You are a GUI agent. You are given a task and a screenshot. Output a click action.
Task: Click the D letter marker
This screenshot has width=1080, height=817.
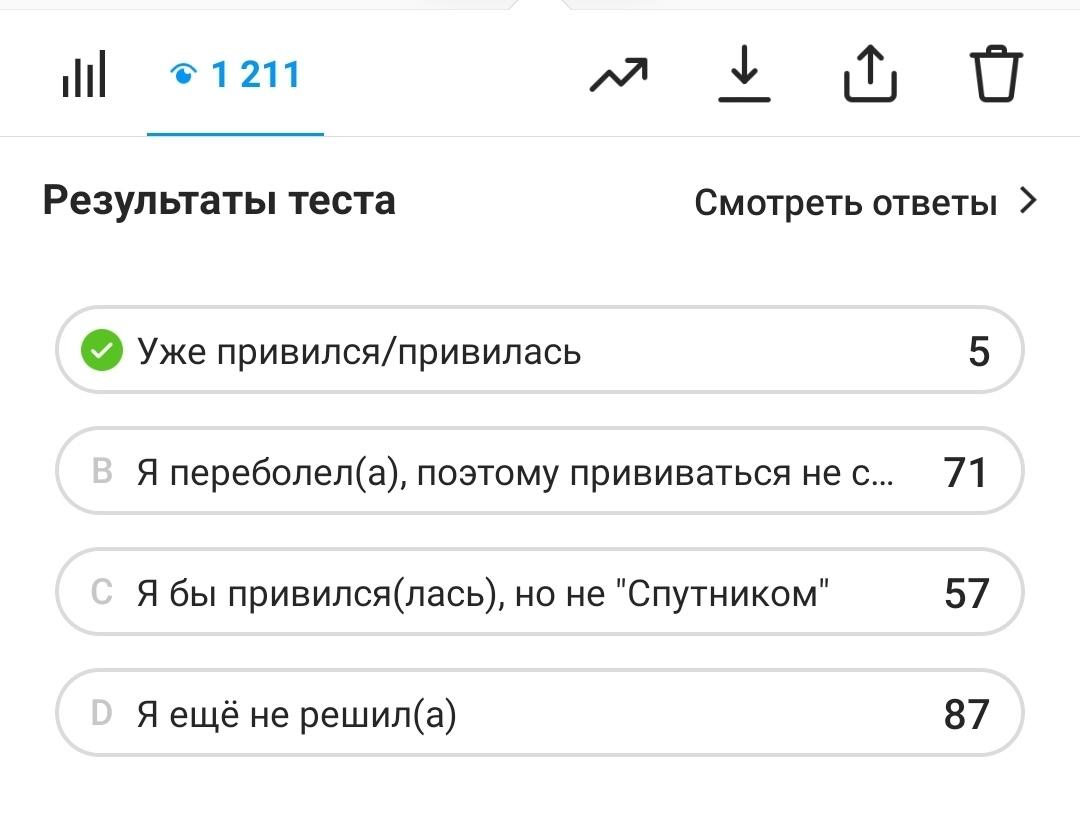pos(101,714)
